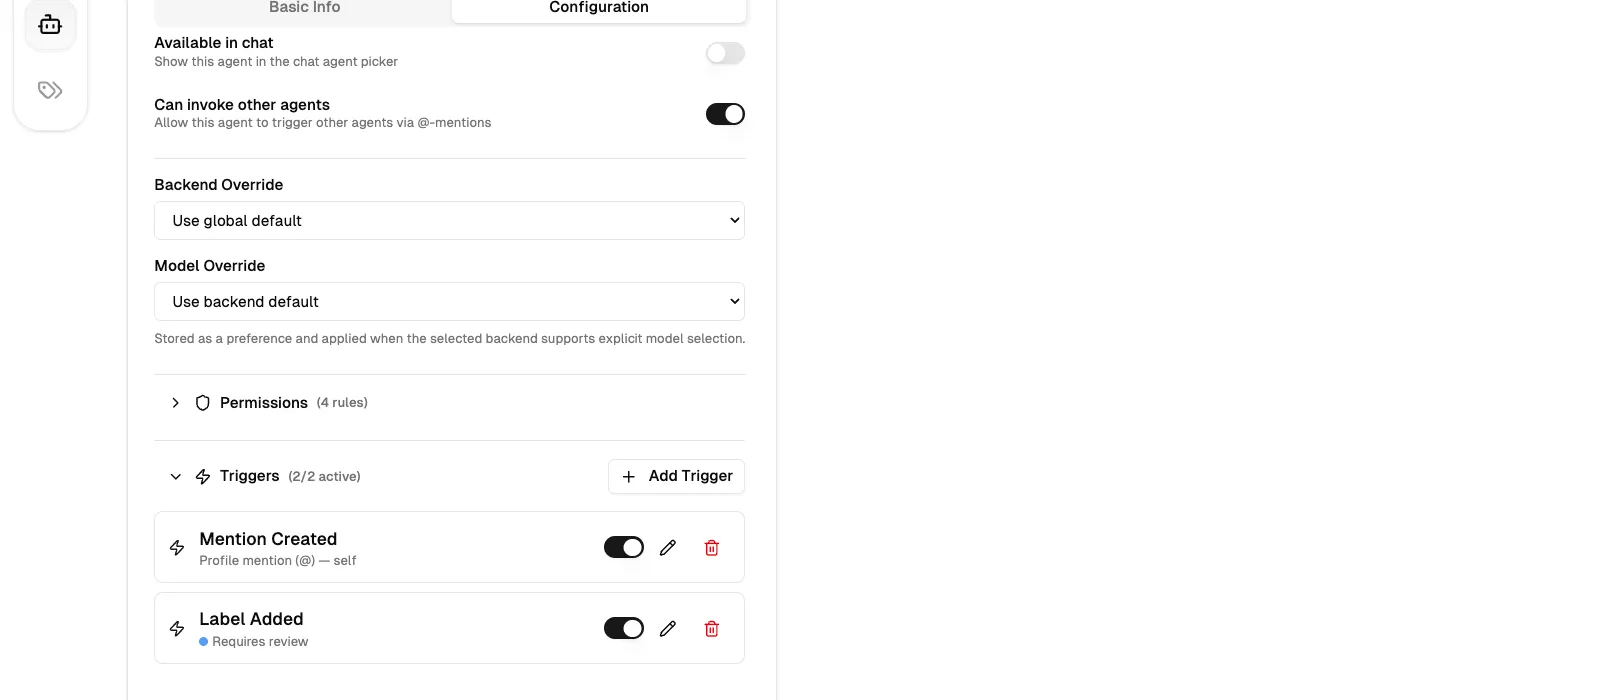Edit the Mention Created trigger with pencil icon
The height and width of the screenshot is (700, 1600).
667,547
